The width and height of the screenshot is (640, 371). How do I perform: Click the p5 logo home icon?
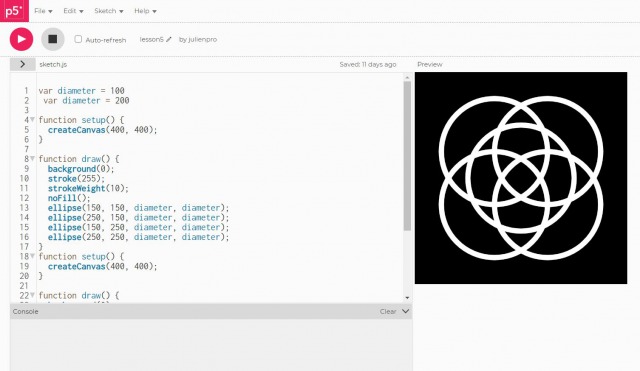point(14,11)
